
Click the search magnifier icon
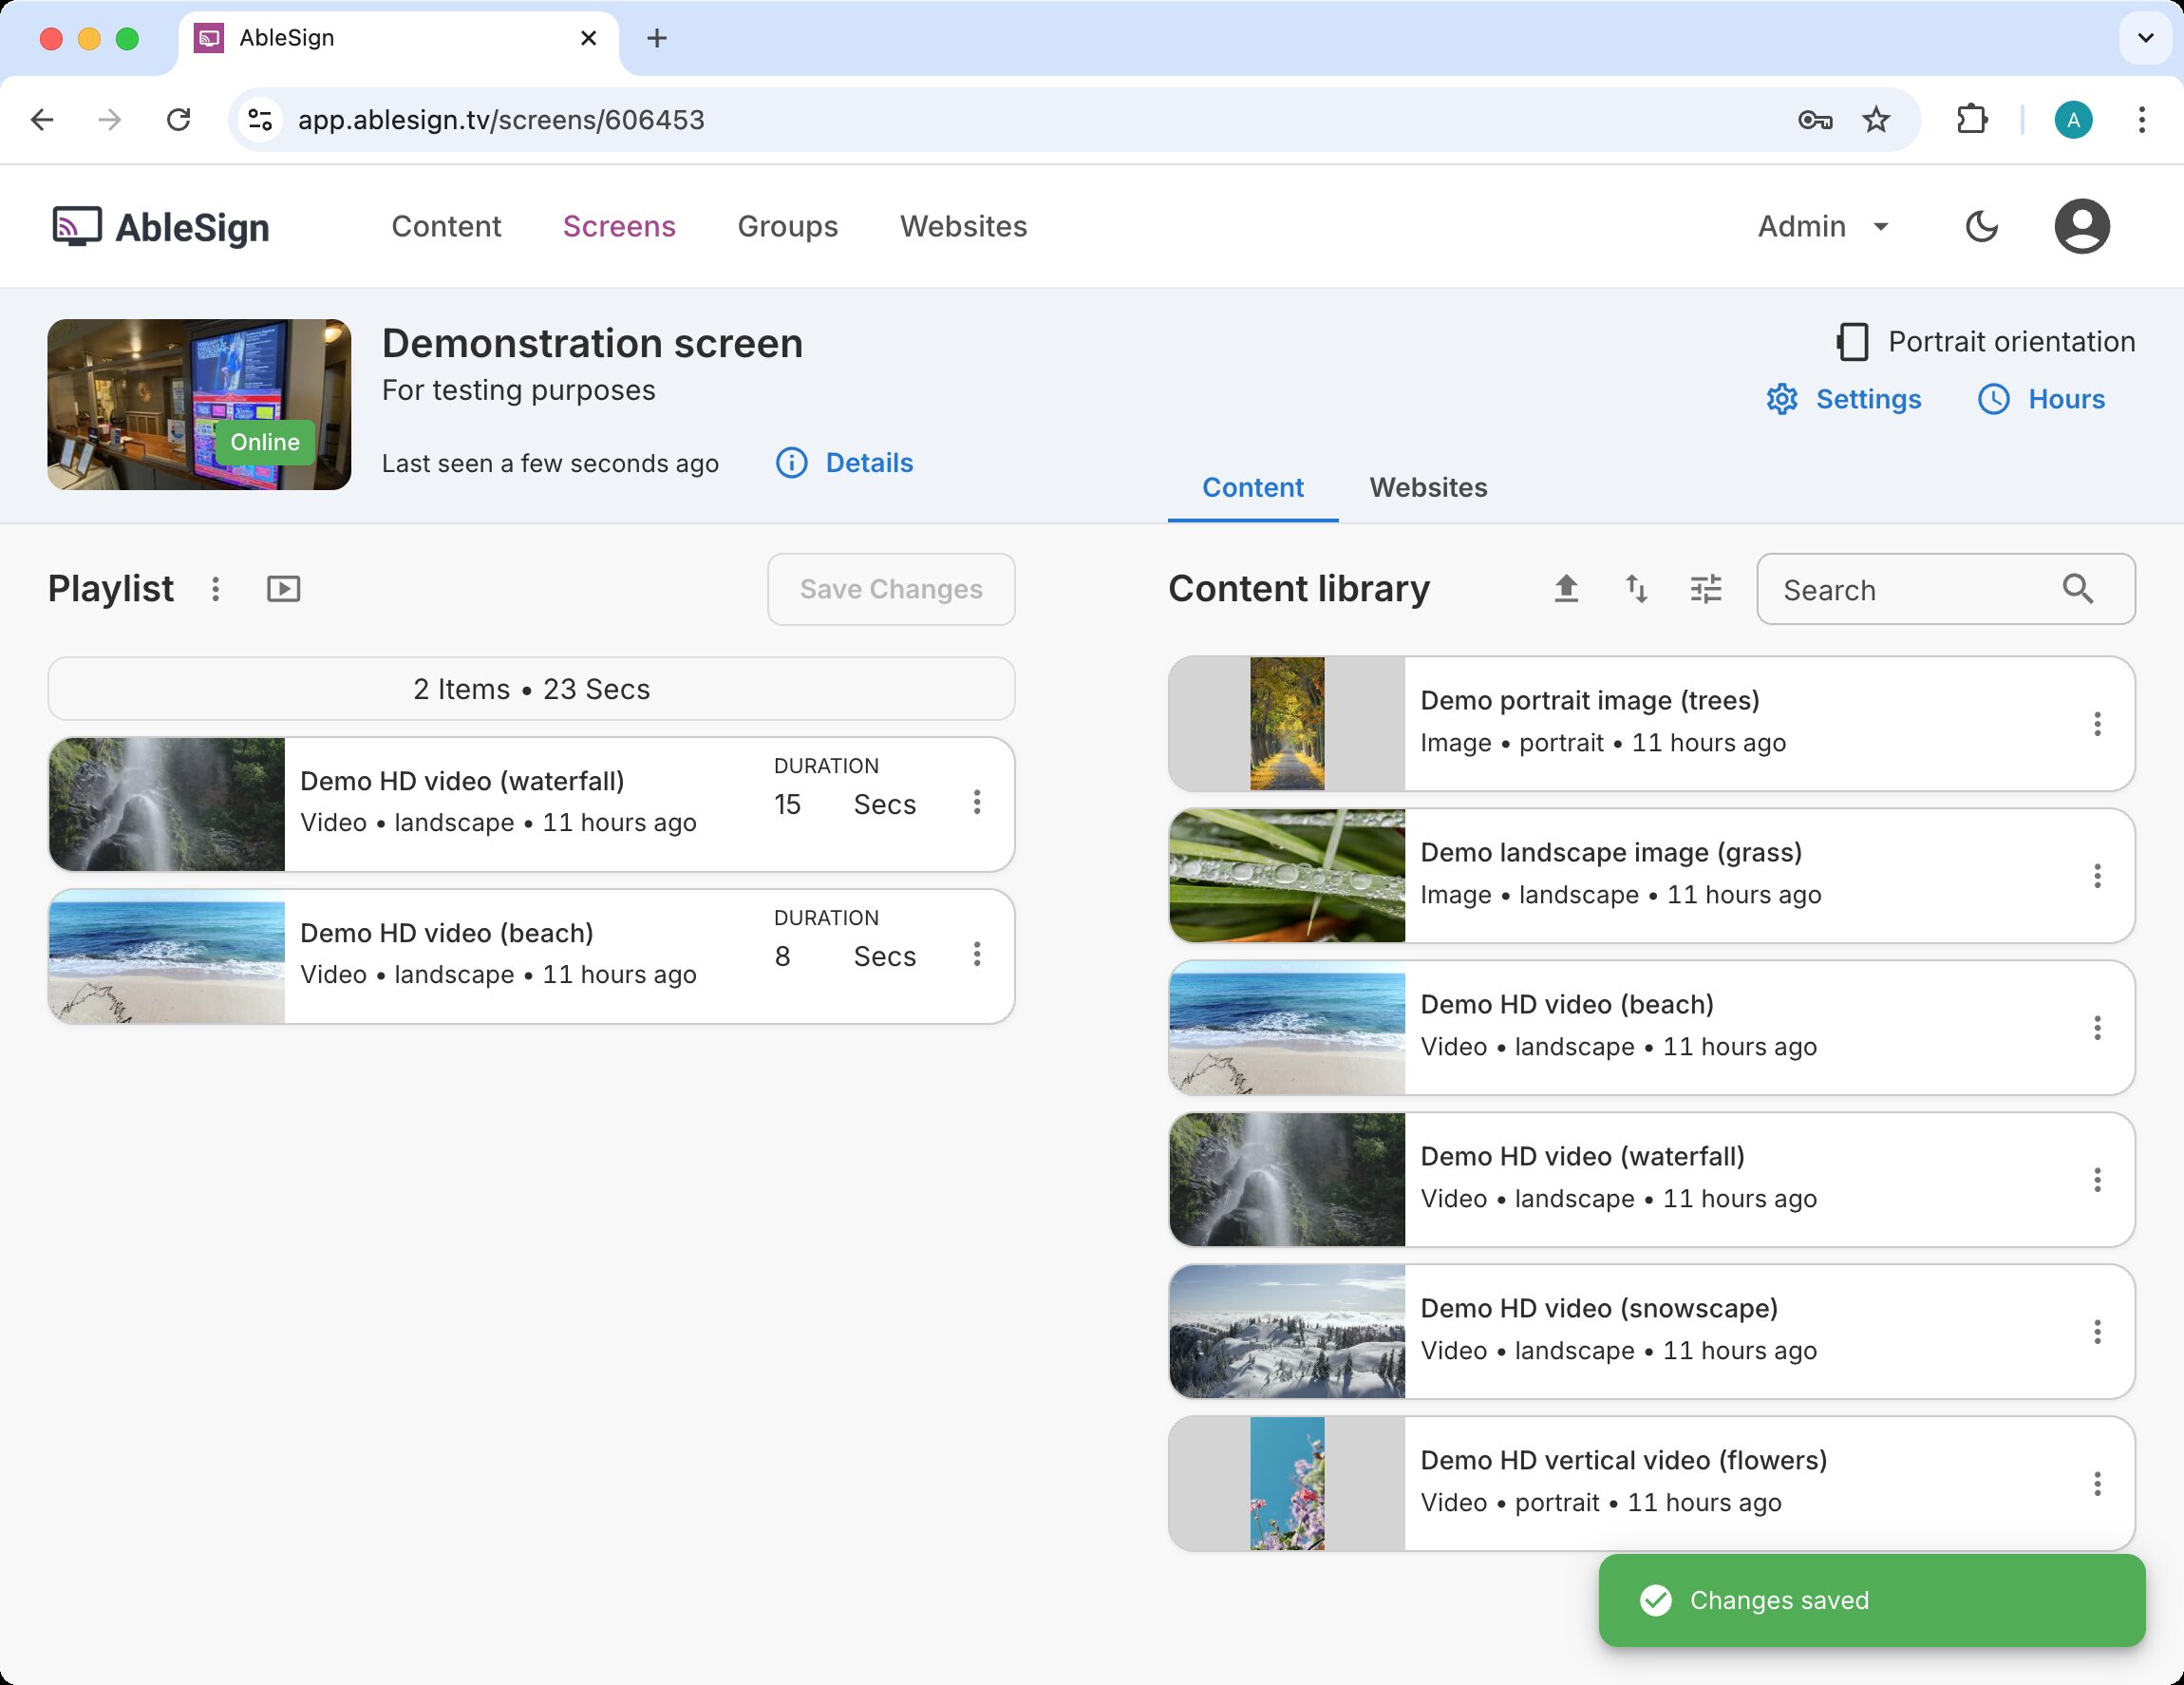[2077, 589]
